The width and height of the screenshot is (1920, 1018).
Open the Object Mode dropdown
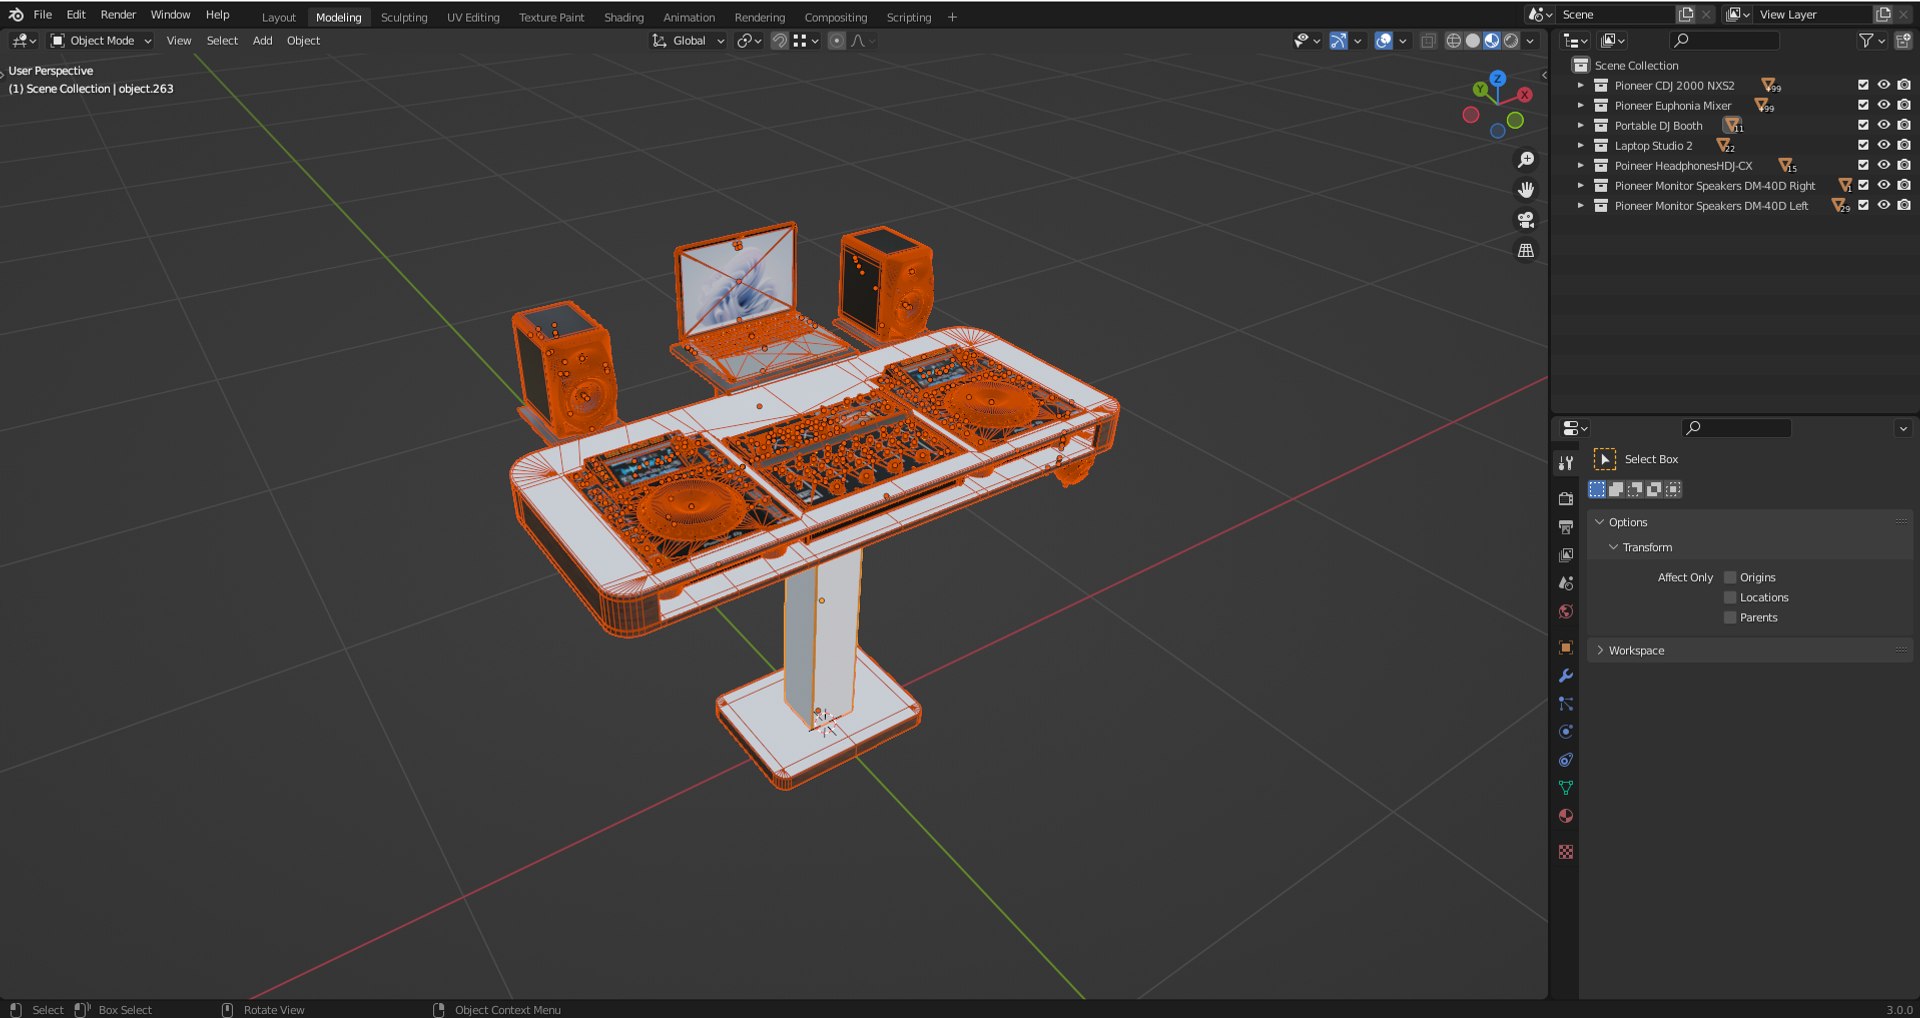[x=101, y=41]
